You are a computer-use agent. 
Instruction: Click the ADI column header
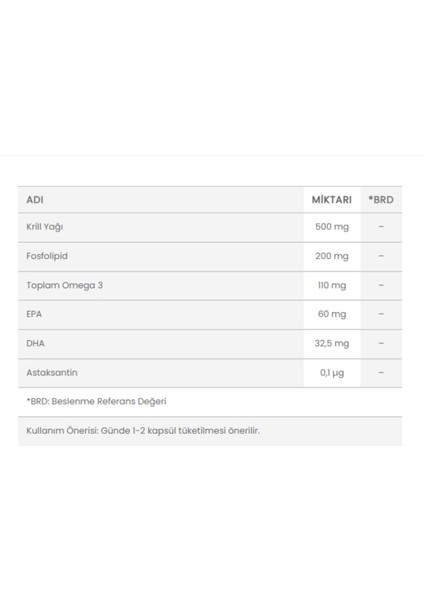tap(35, 200)
